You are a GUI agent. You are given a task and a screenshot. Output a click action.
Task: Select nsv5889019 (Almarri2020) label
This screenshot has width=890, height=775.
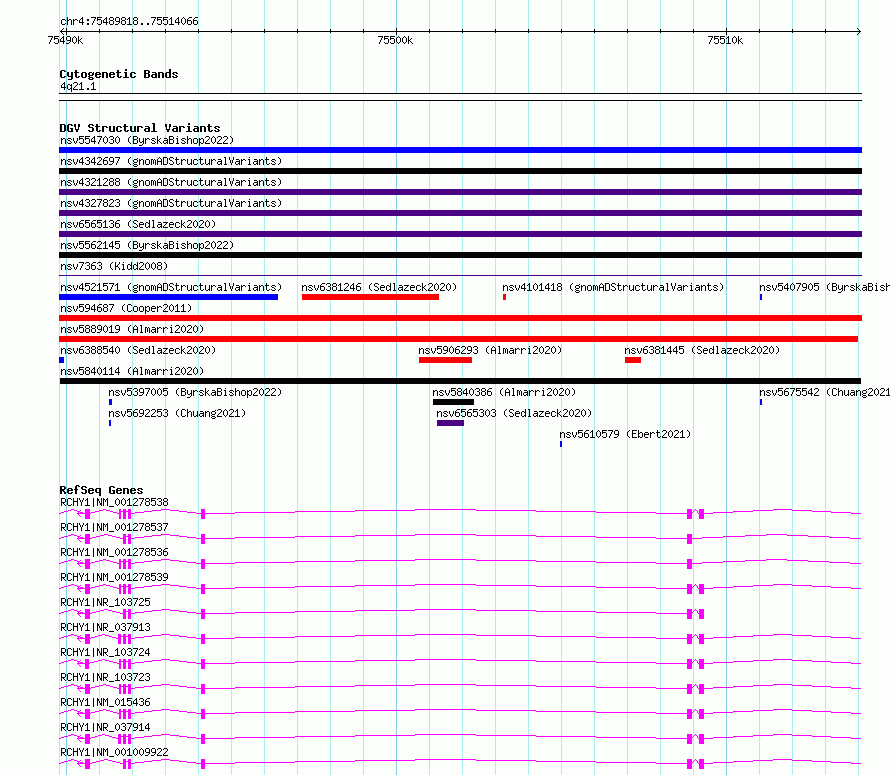(132, 329)
